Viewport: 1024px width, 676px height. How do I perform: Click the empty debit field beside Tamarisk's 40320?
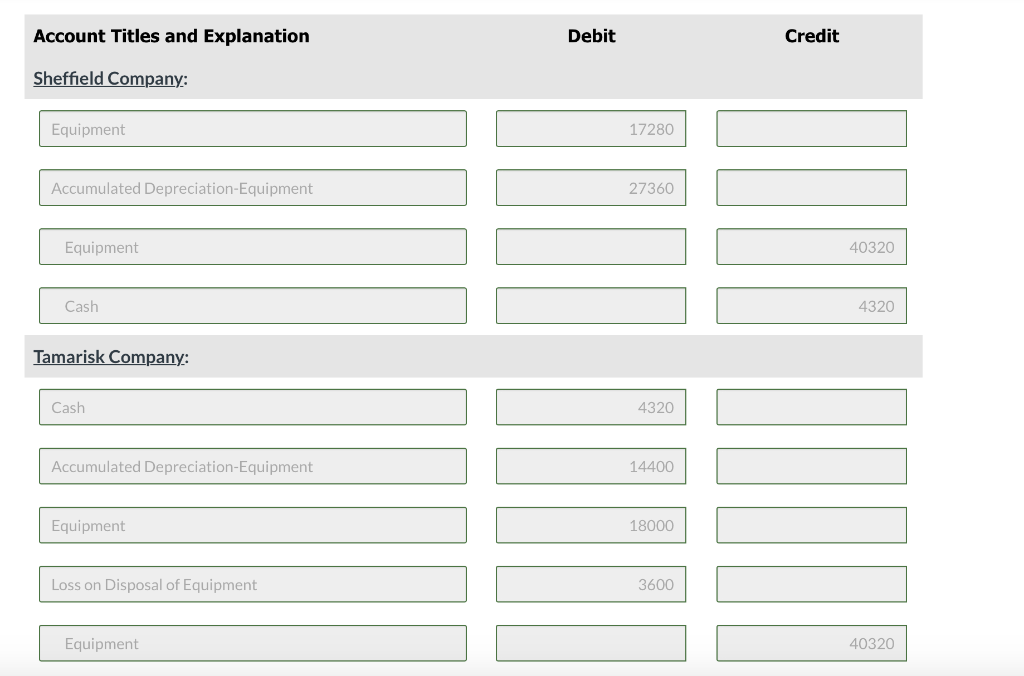tap(591, 643)
